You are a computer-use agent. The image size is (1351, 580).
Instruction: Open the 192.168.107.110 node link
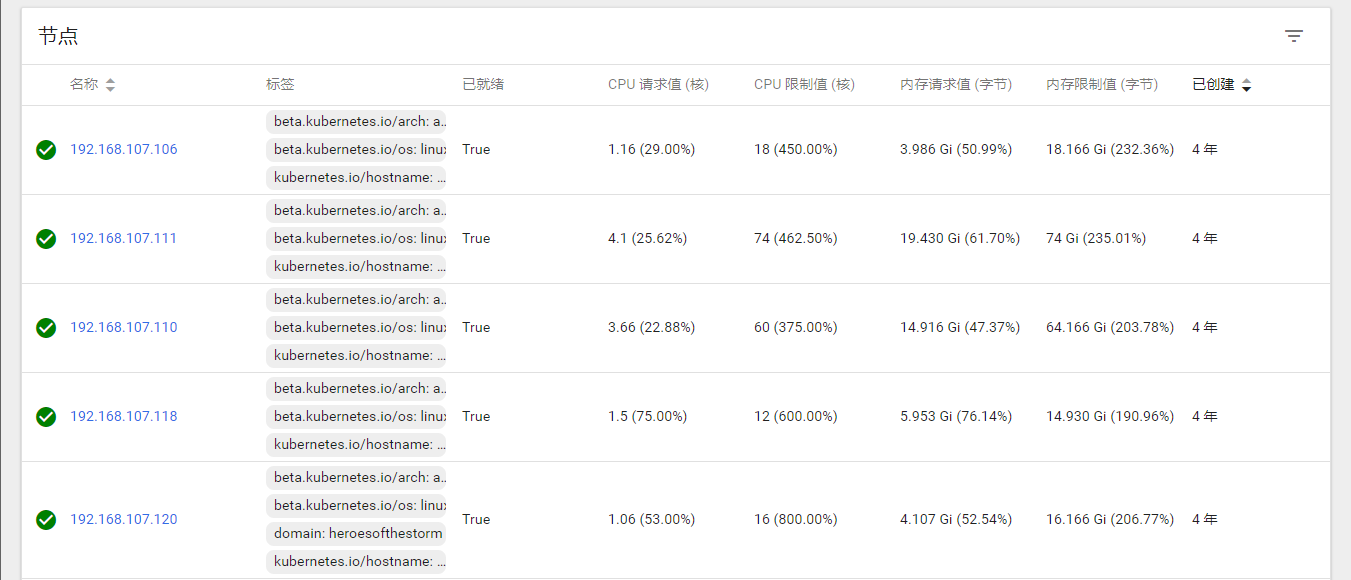coord(123,328)
